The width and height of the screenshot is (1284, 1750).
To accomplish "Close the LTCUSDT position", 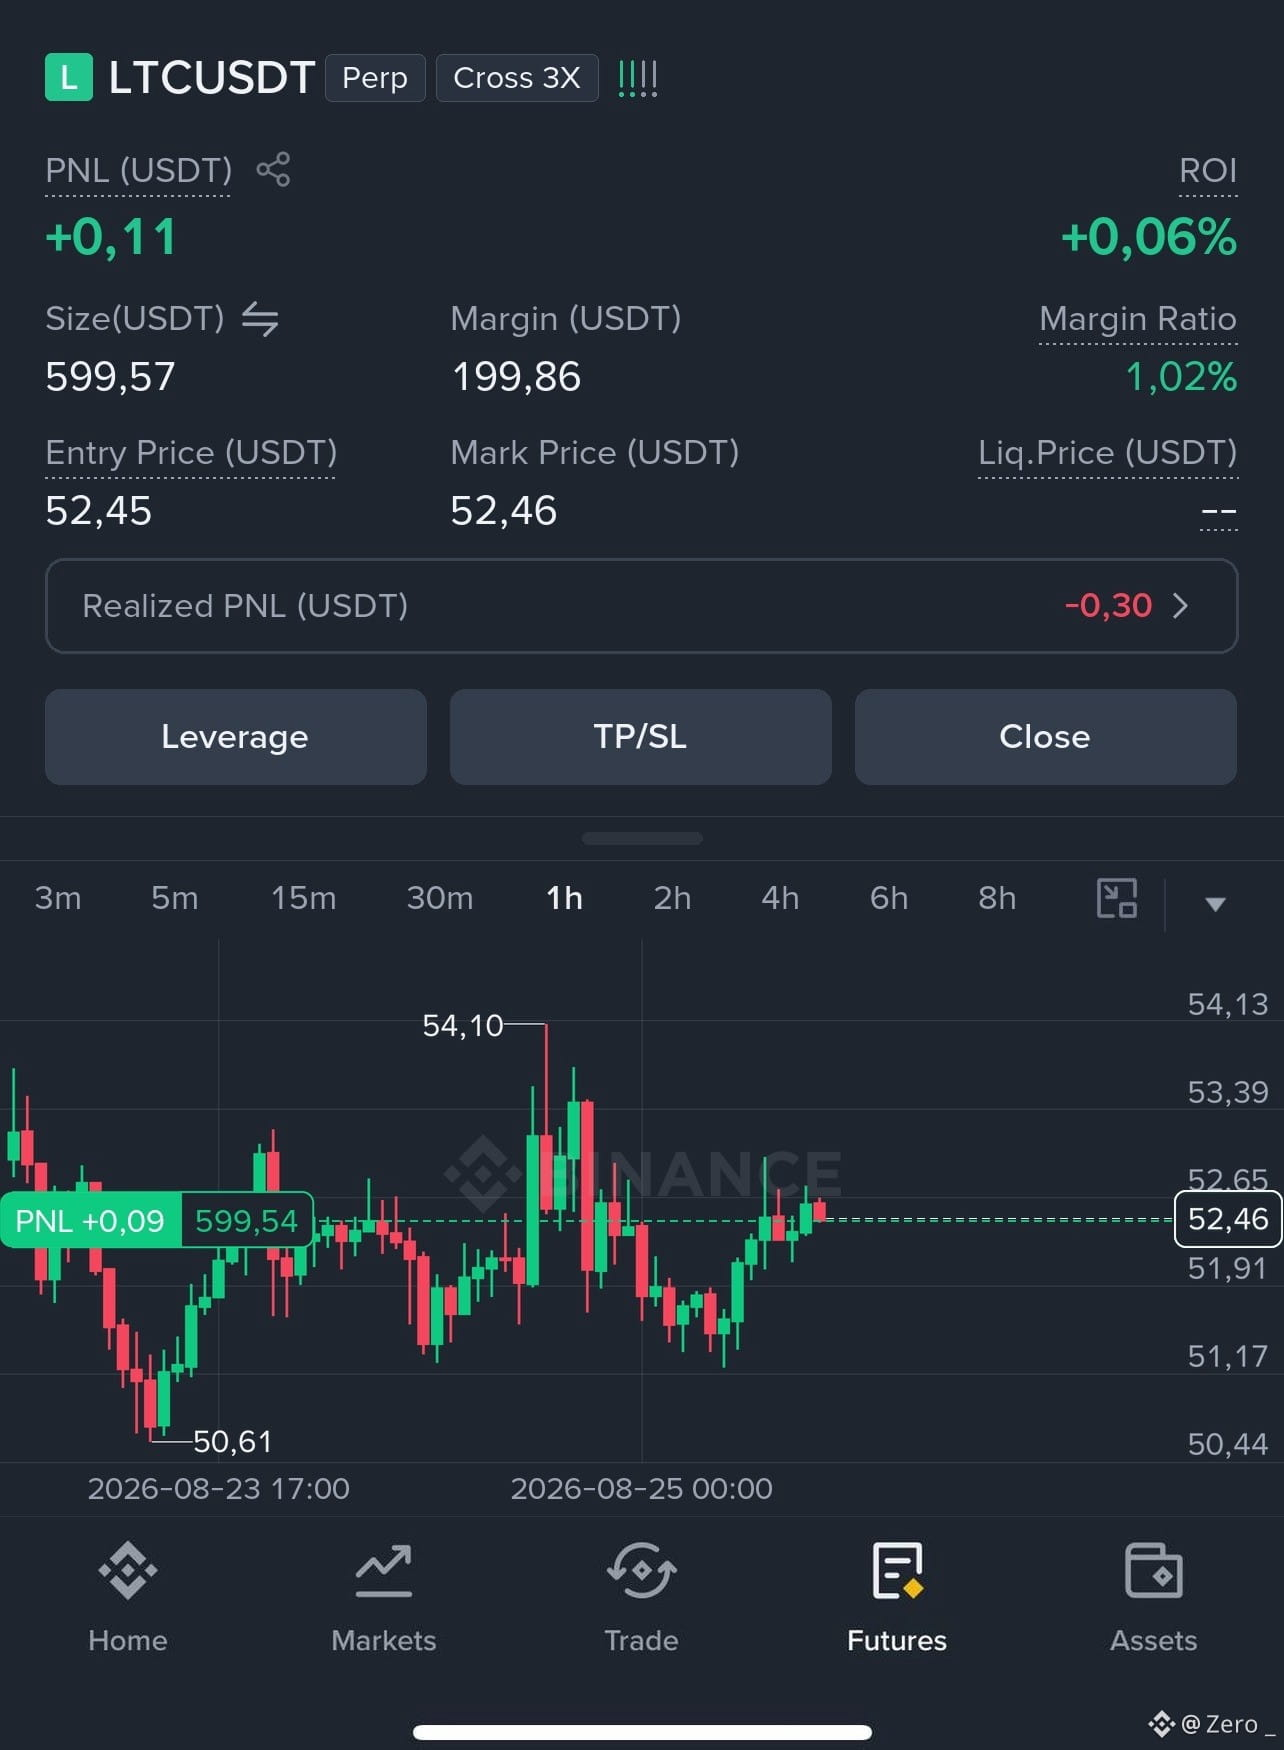I will tap(1046, 737).
